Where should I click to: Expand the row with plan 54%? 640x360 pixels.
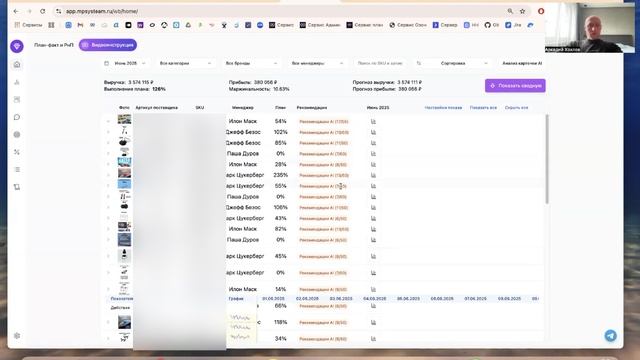tap(109, 121)
